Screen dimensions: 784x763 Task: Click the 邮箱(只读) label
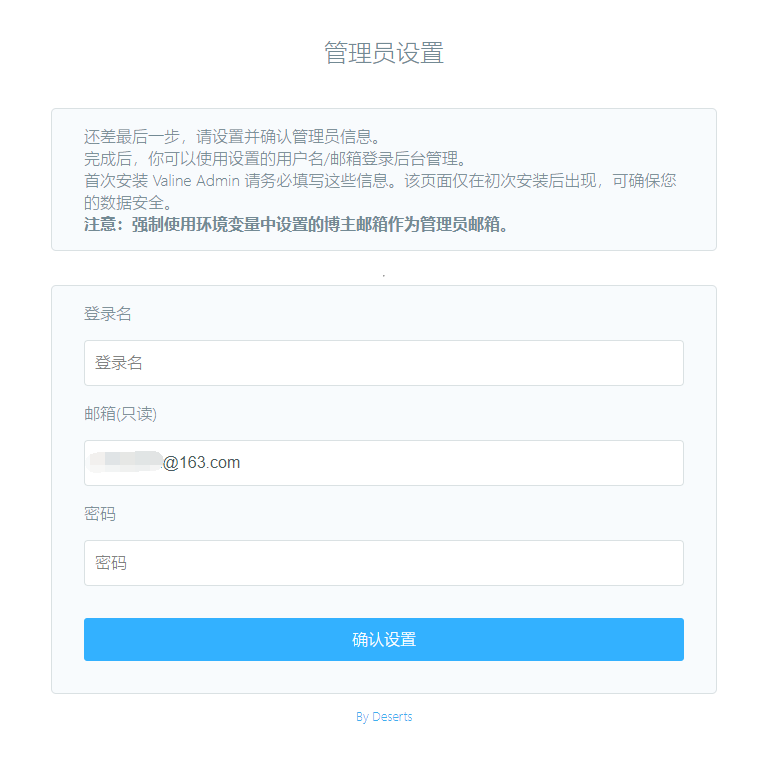click(120, 414)
